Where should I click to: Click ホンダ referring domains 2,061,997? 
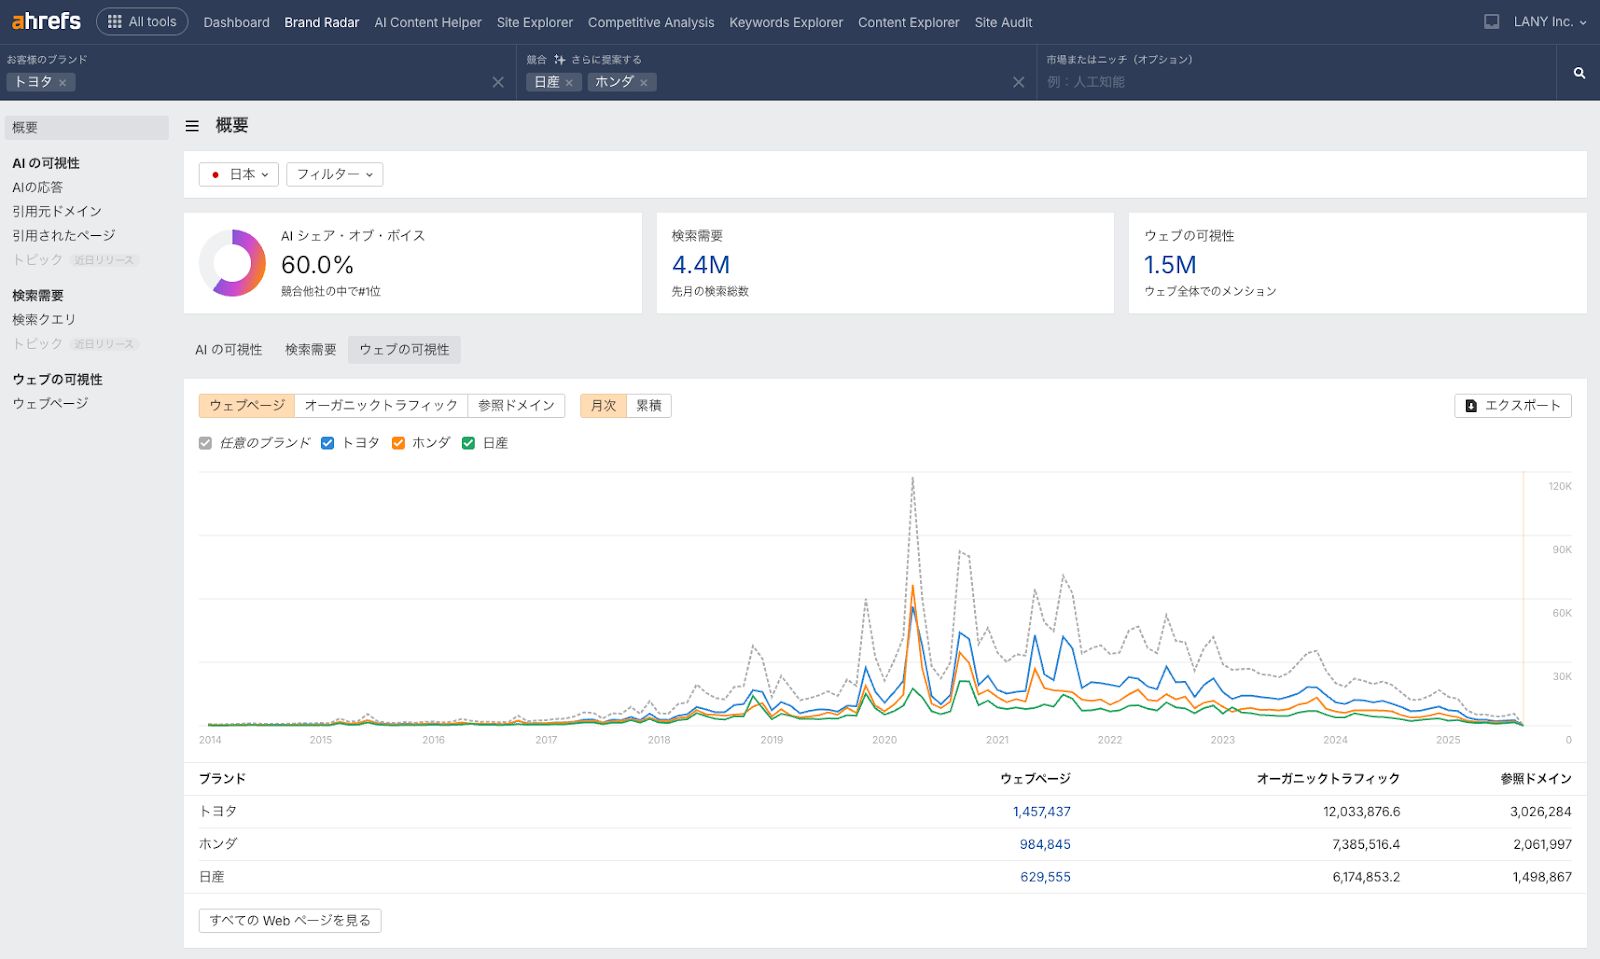click(x=1542, y=844)
